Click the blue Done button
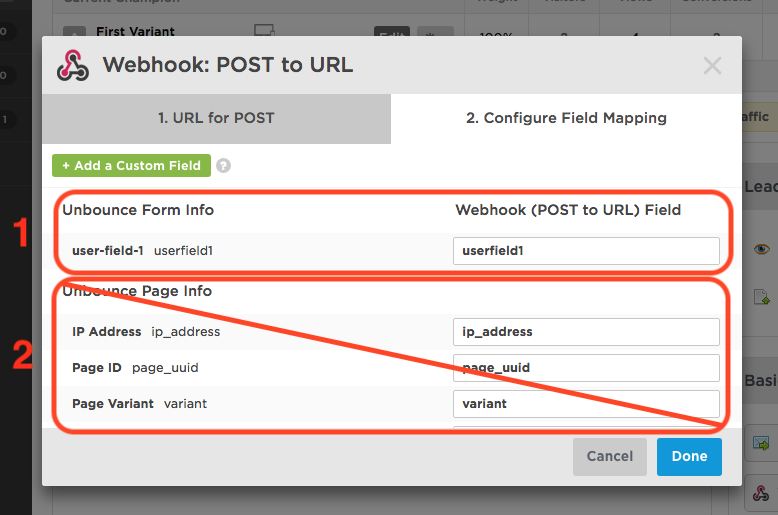The height and width of the screenshot is (515, 778). [x=689, y=456]
